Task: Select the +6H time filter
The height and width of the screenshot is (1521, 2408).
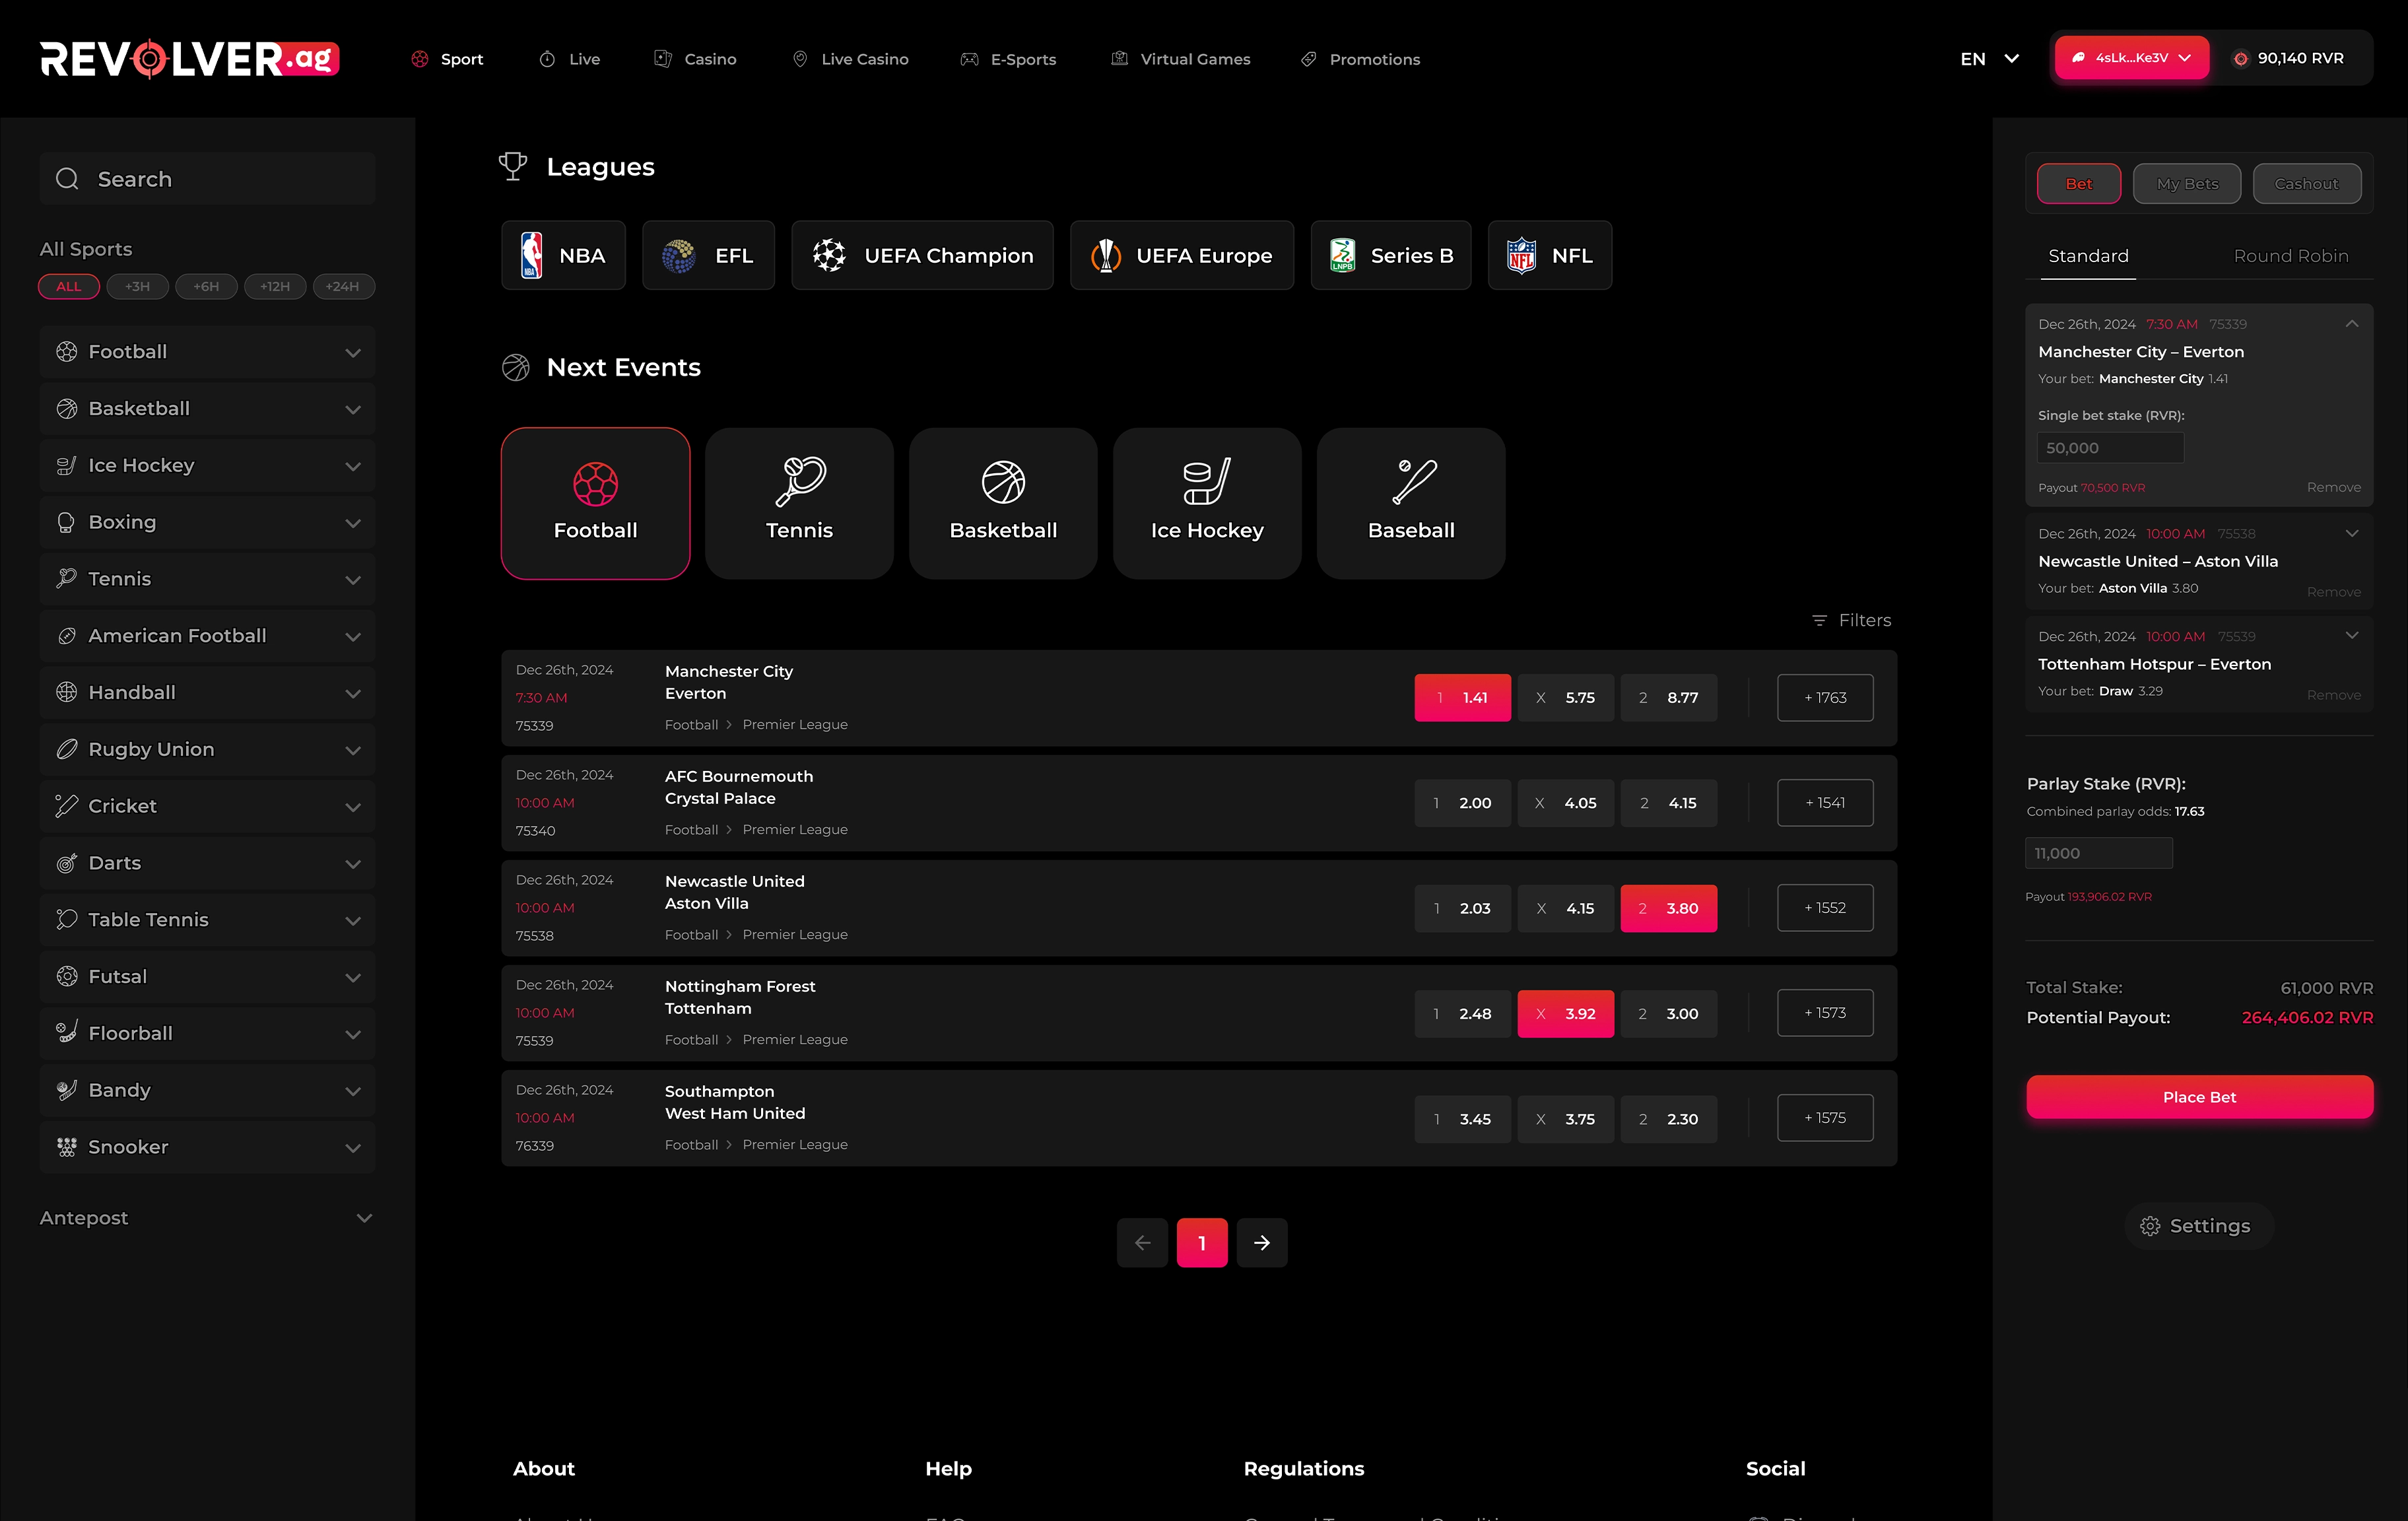Action: pos(206,287)
